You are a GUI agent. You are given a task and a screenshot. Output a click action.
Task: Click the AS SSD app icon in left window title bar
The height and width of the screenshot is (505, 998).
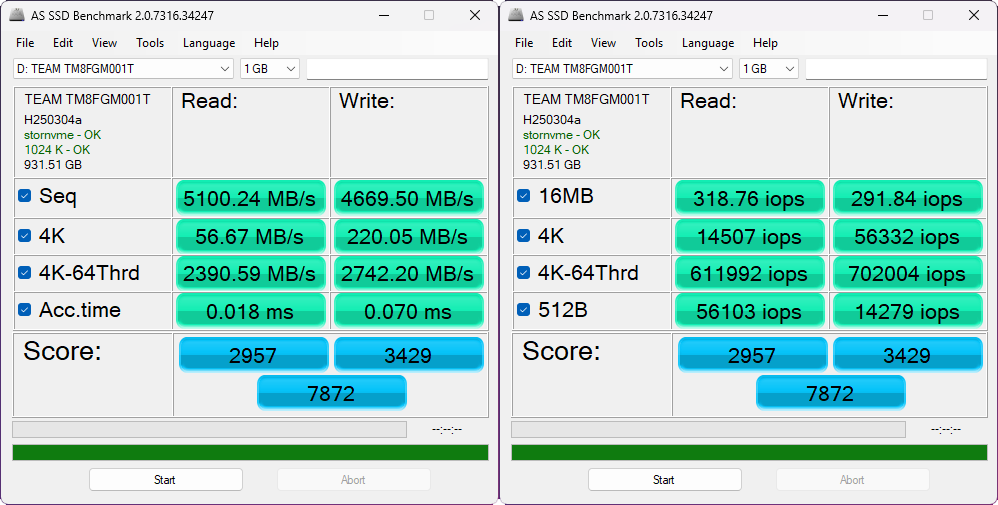17,15
